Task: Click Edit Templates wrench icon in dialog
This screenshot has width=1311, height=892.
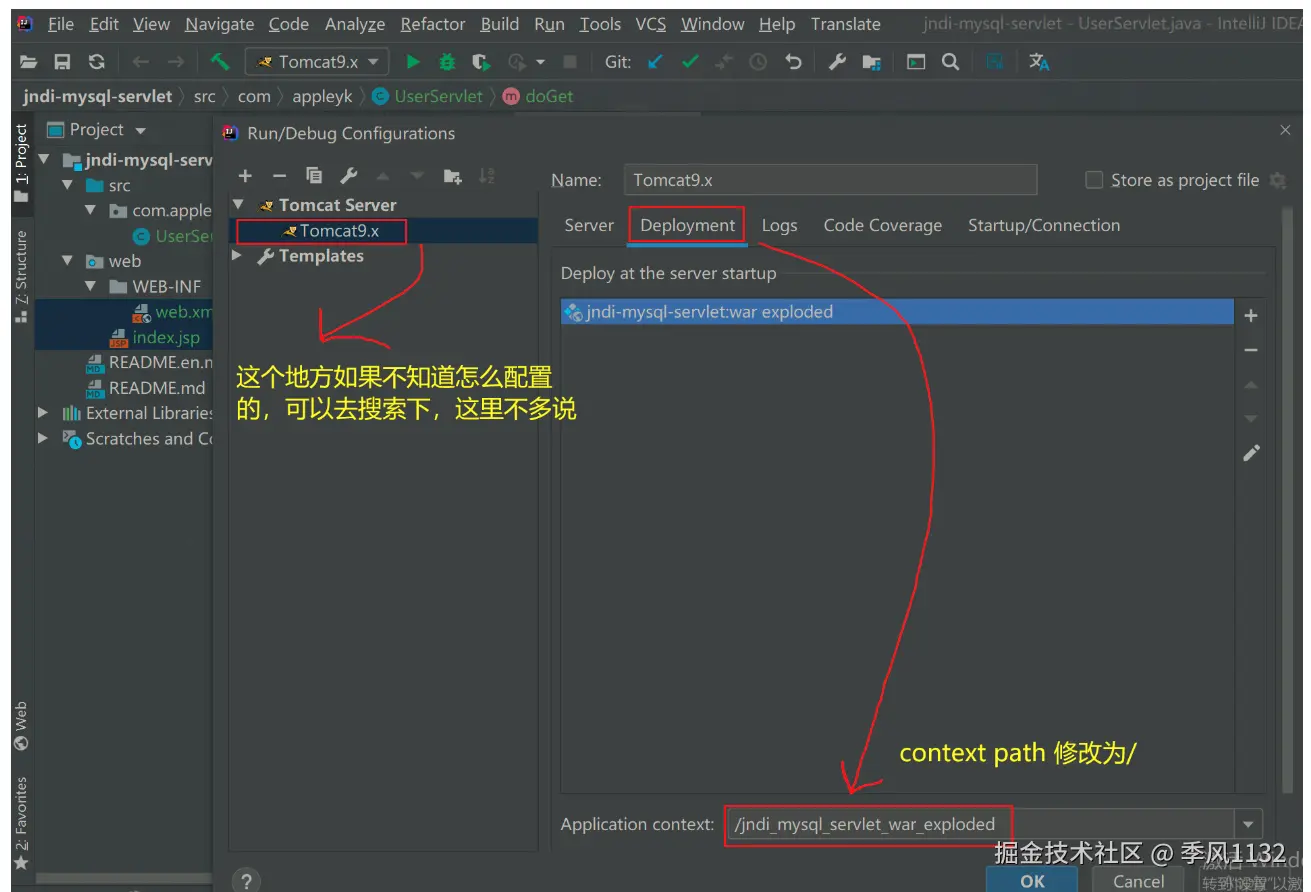Action: click(348, 176)
